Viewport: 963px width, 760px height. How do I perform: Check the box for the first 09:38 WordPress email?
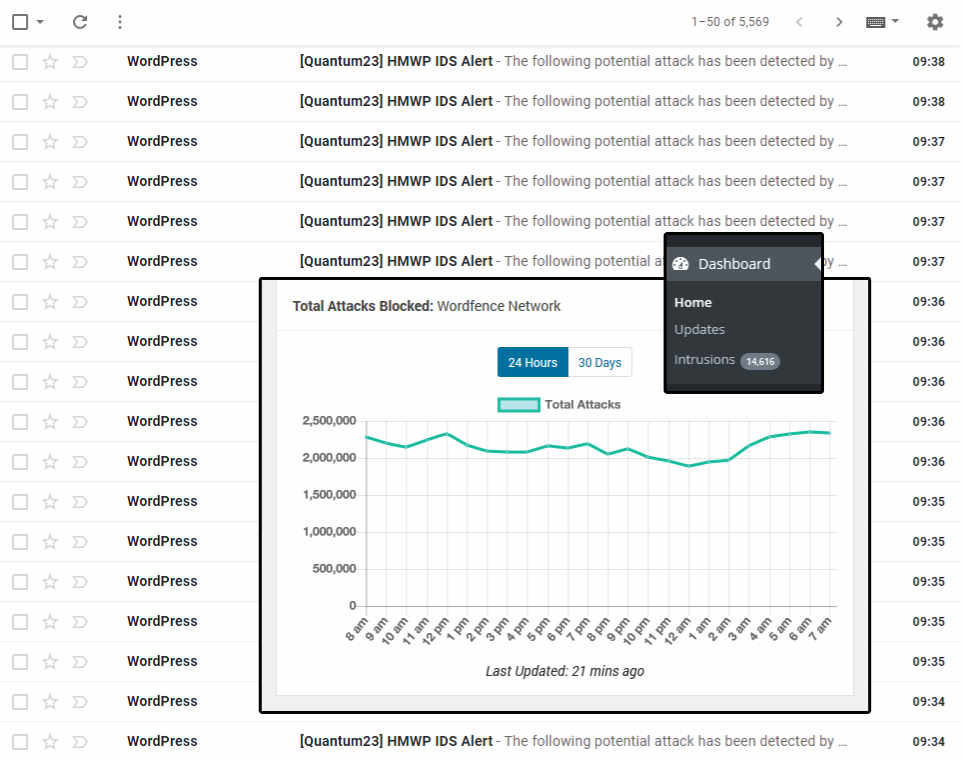[20, 61]
